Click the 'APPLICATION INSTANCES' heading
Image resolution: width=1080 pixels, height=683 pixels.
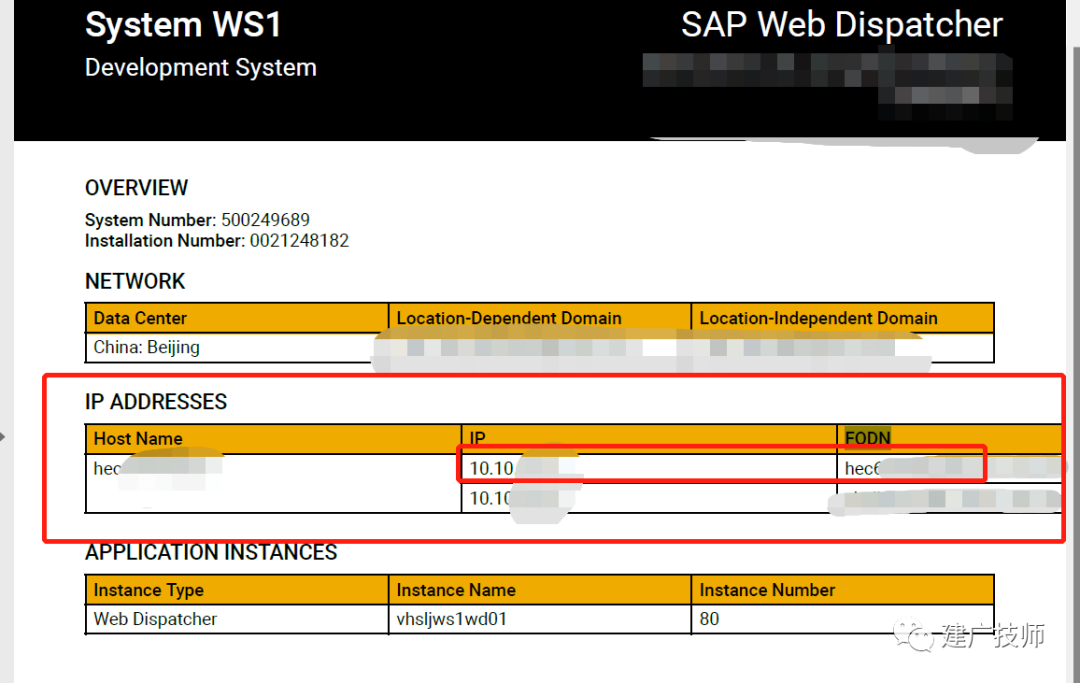tap(211, 552)
